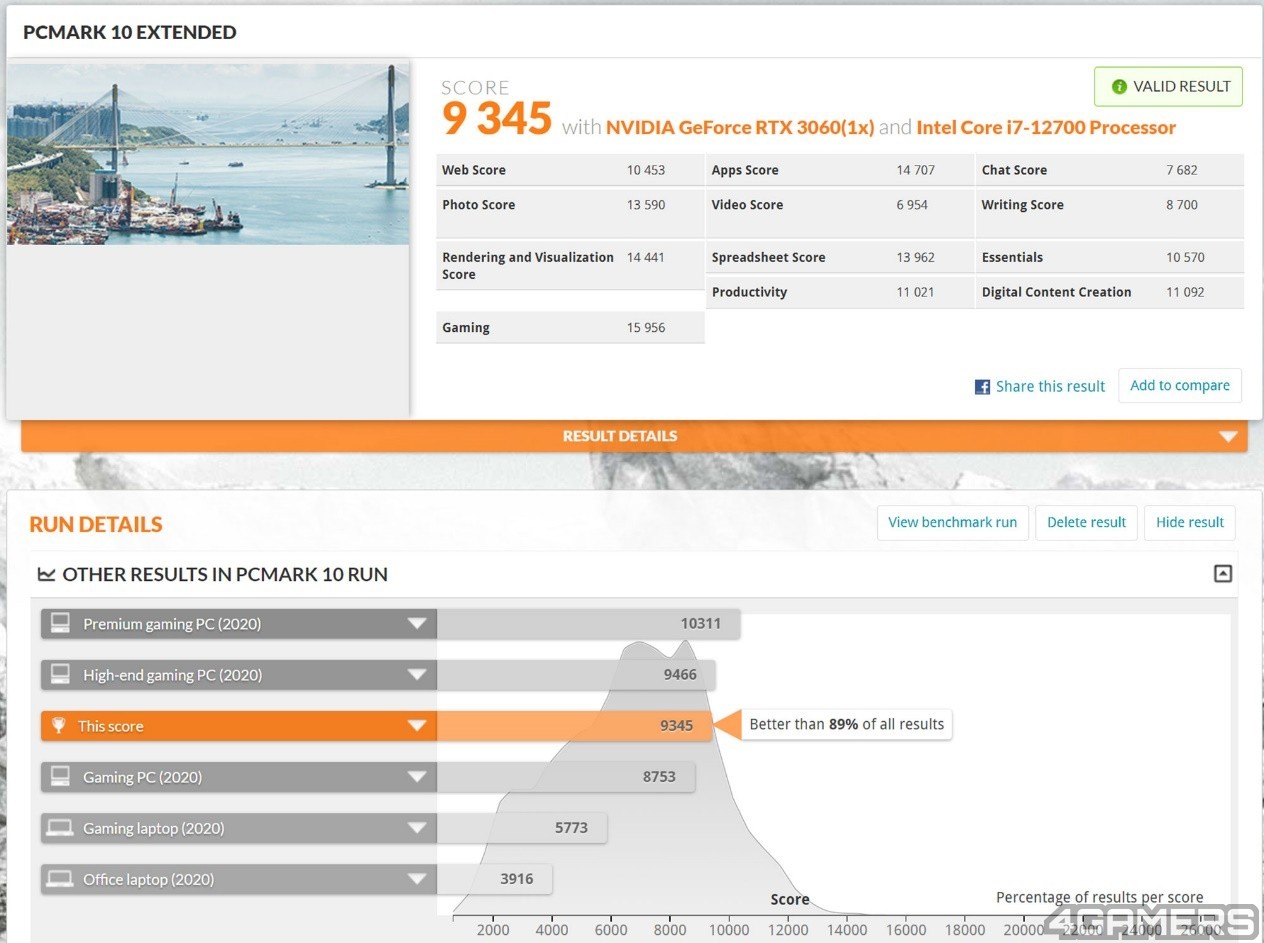The image size is (1264, 943).
Task: Click the Video Score label
Action: pos(747,205)
